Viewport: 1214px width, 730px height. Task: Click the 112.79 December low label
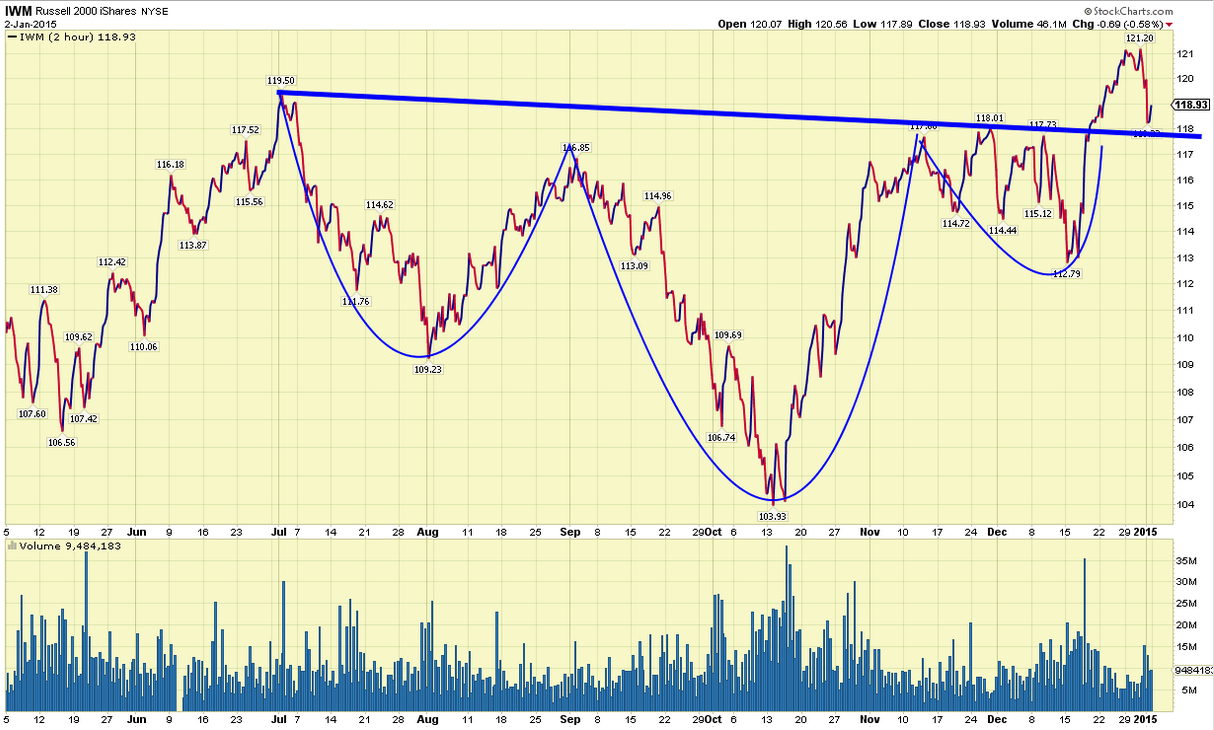coord(1069,273)
